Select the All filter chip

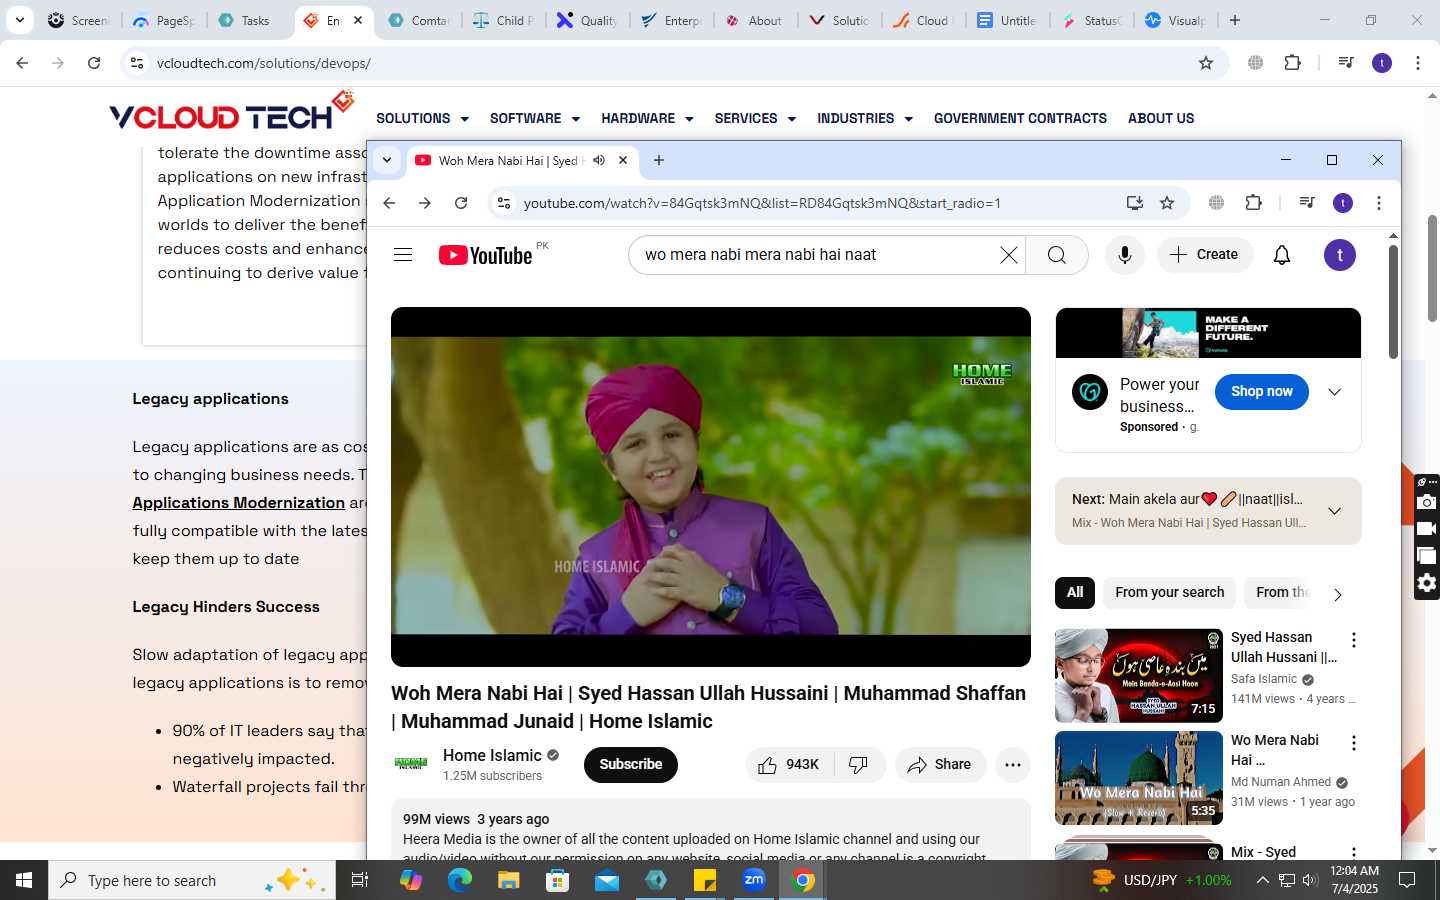[x=1075, y=592]
